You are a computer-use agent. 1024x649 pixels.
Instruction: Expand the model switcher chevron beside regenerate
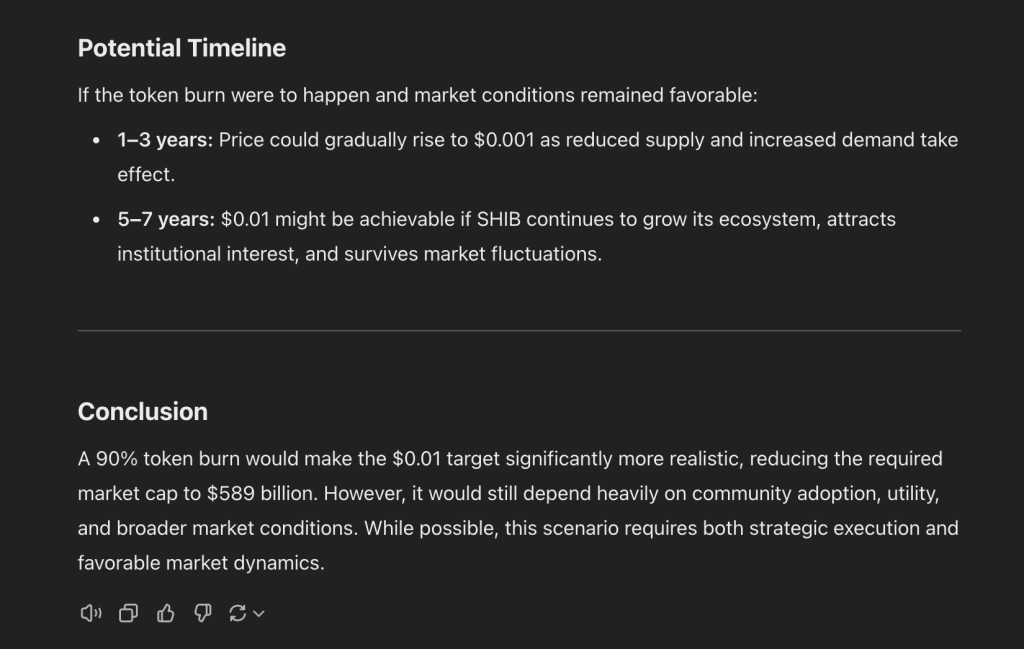pos(259,614)
